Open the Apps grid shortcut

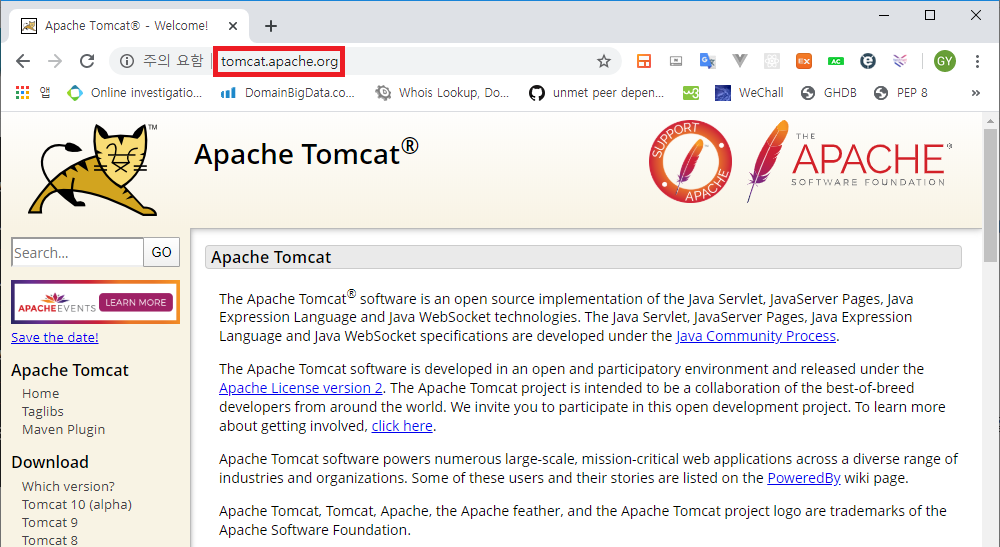coord(33,93)
